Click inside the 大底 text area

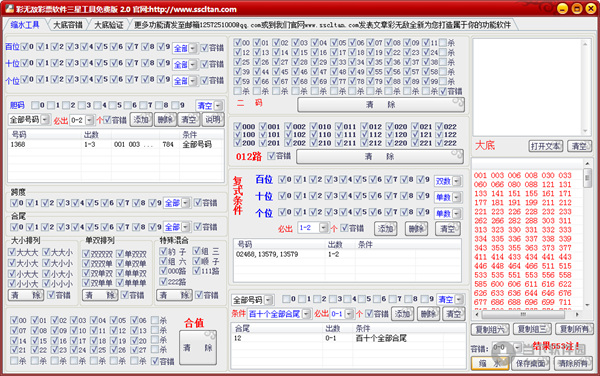(x=528, y=87)
